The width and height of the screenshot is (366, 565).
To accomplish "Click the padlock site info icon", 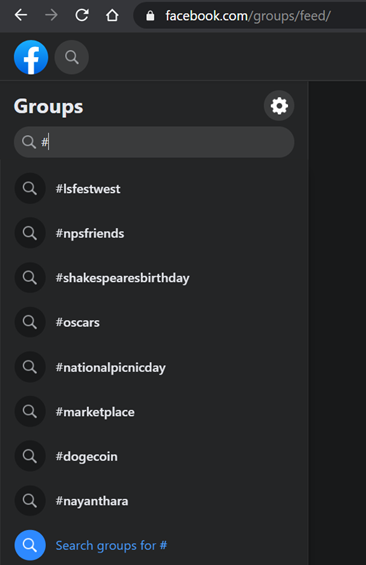I will 150,15.
